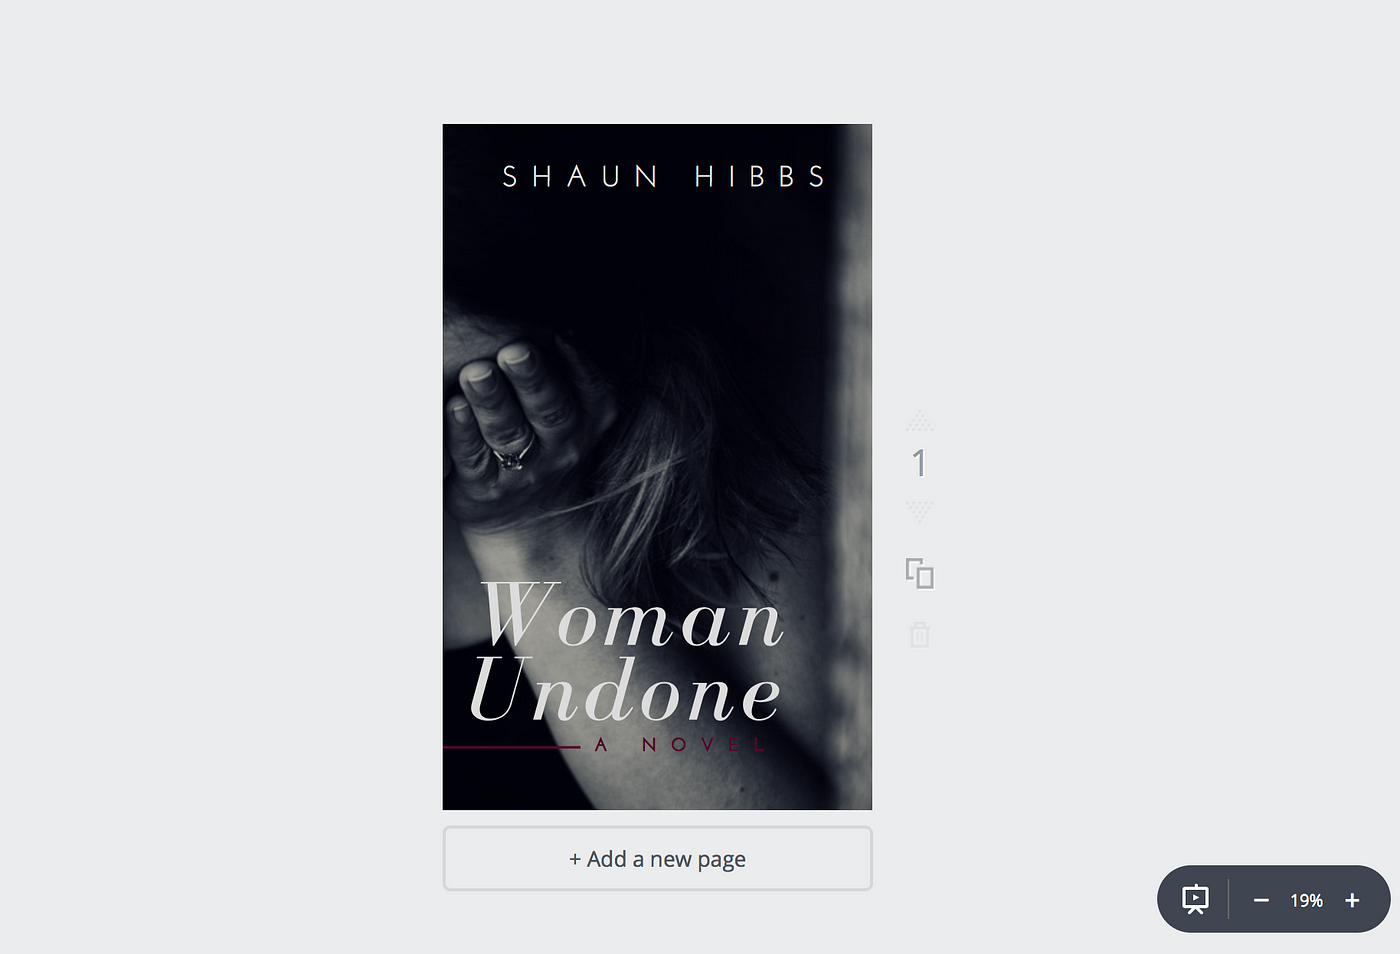Delete the page using the trash icon

click(x=919, y=634)
